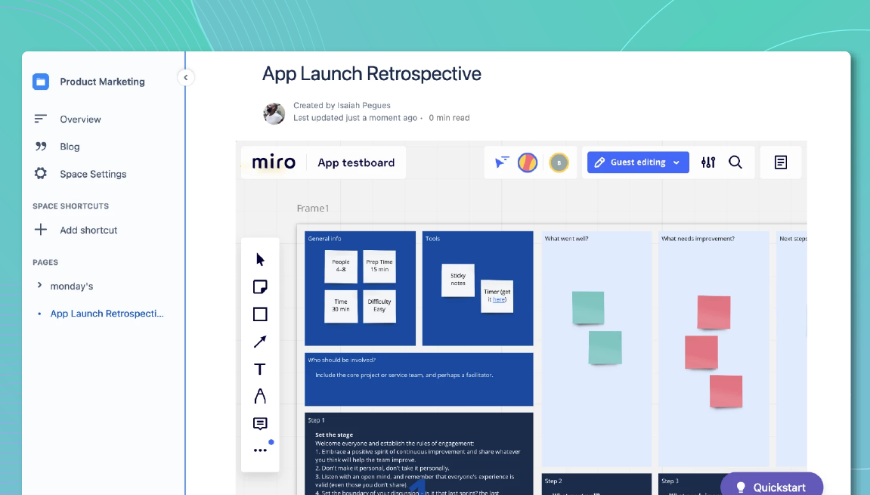This screenshot has width=870, height=495.
Task: Select the cursor pointer tool in Miro toolbar
Action: [260, 260]
